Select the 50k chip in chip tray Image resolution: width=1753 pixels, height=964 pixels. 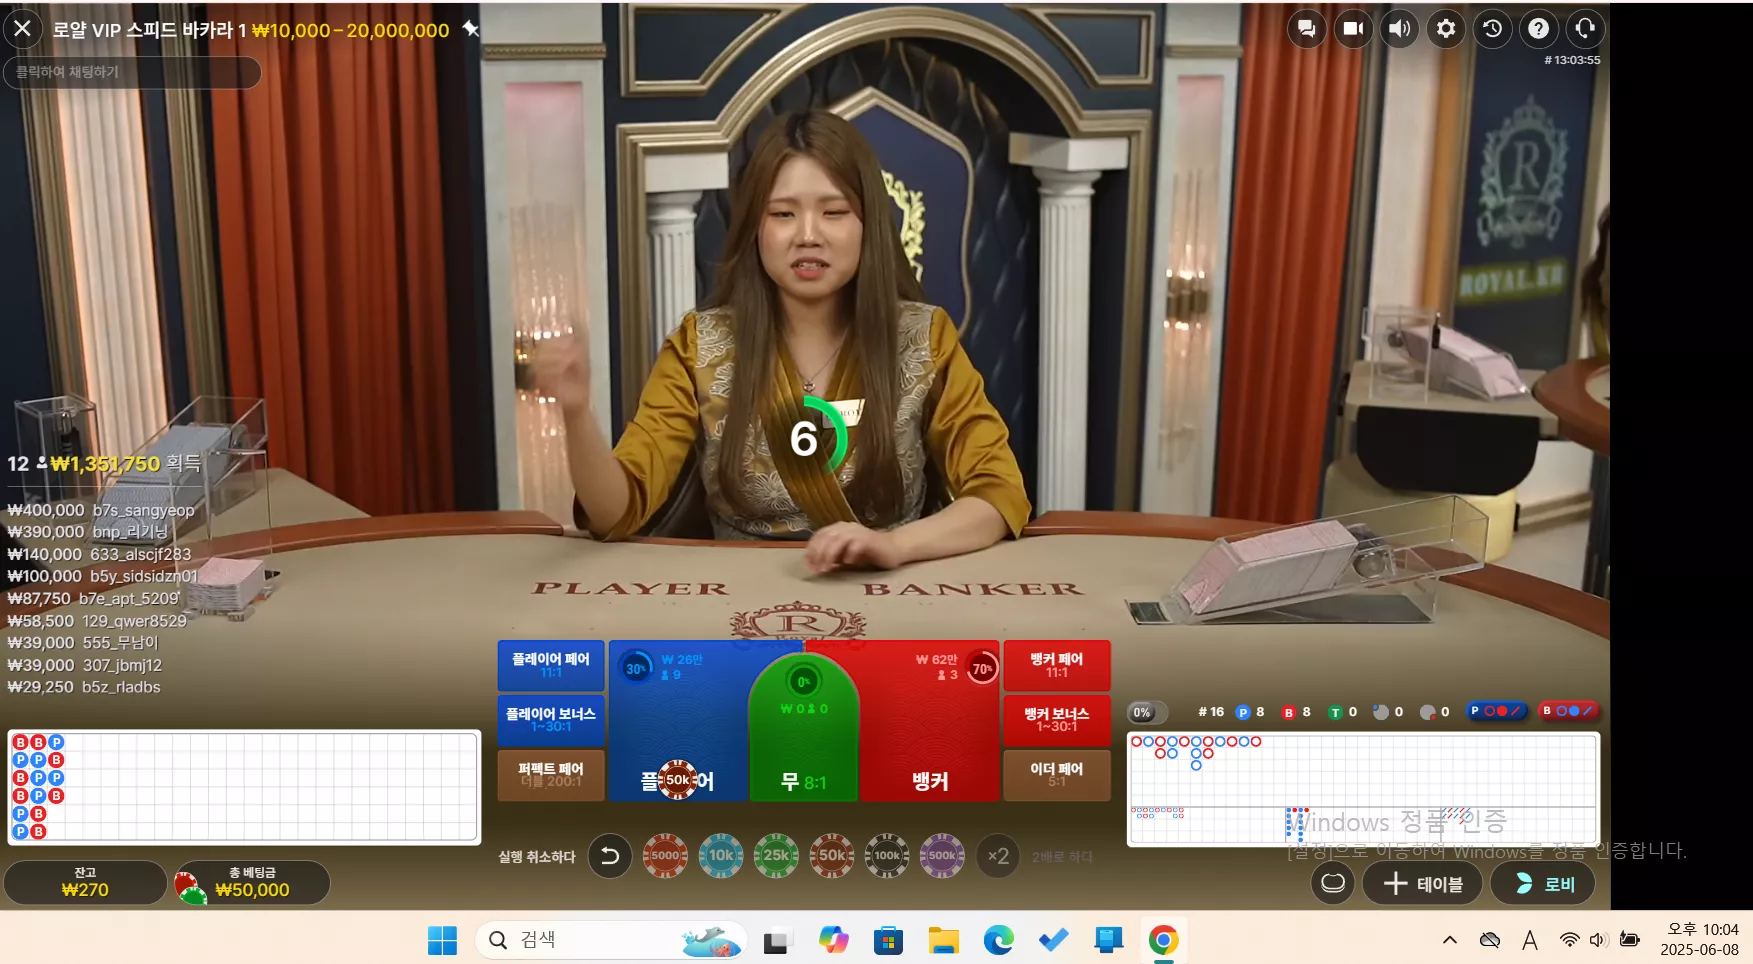[832, 856]
